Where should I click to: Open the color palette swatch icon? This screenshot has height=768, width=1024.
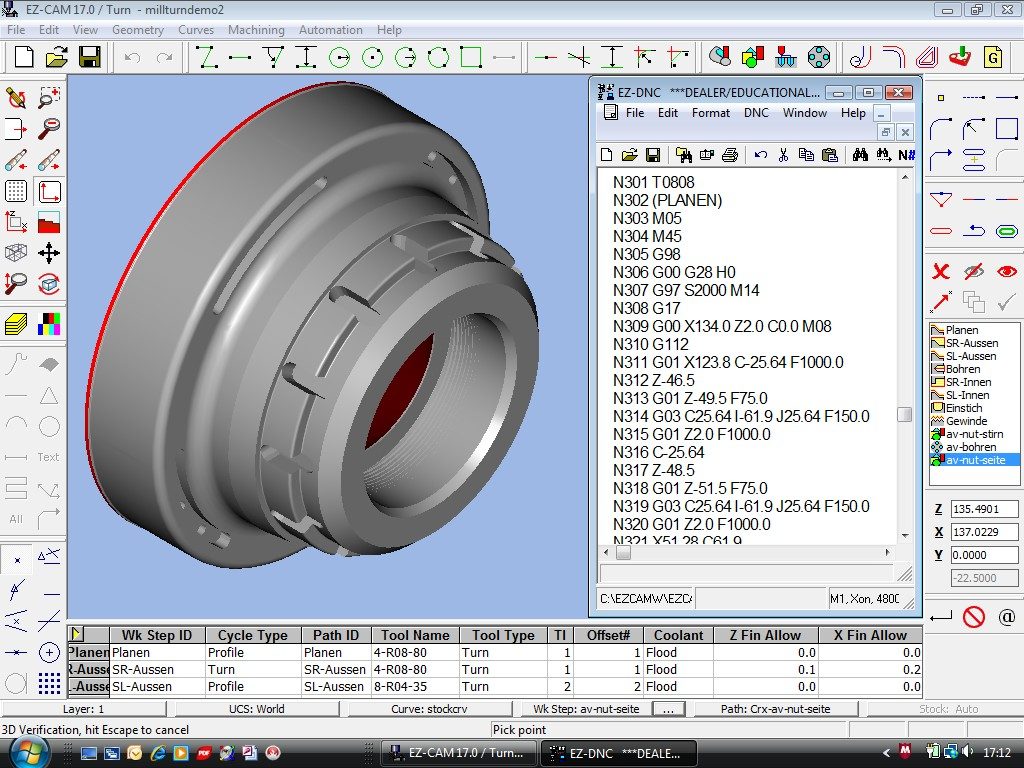point(48,323)
